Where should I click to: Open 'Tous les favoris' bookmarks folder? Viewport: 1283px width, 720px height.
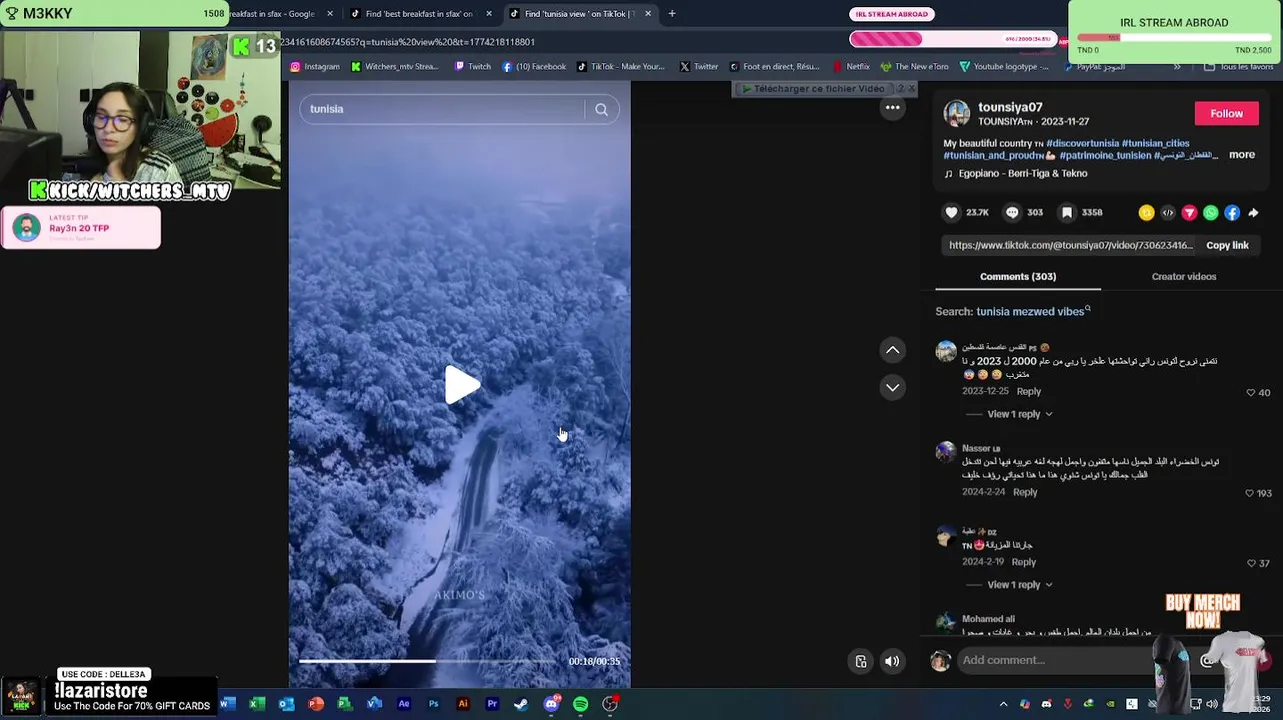click(x=1238, y=67)
